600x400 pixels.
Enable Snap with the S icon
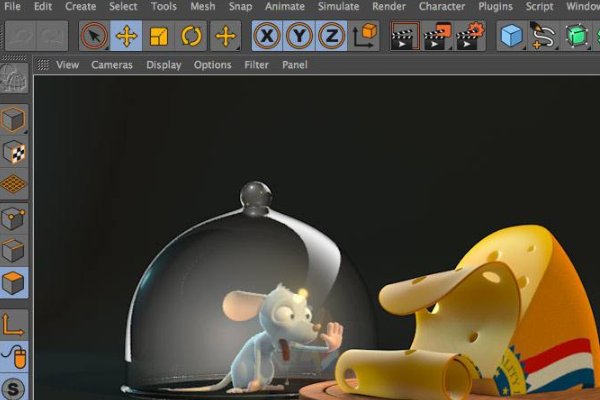[15, 388]
